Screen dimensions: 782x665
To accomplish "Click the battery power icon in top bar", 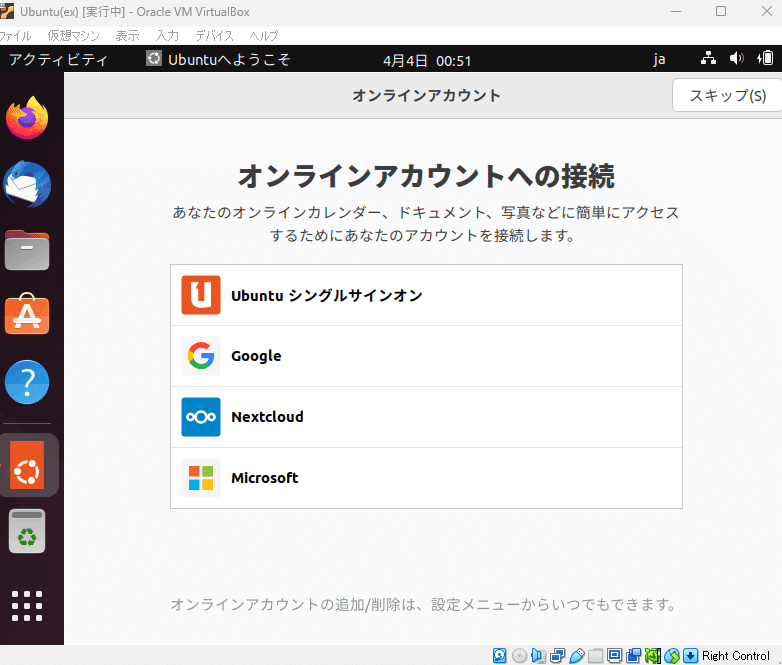I will point(765,59).
